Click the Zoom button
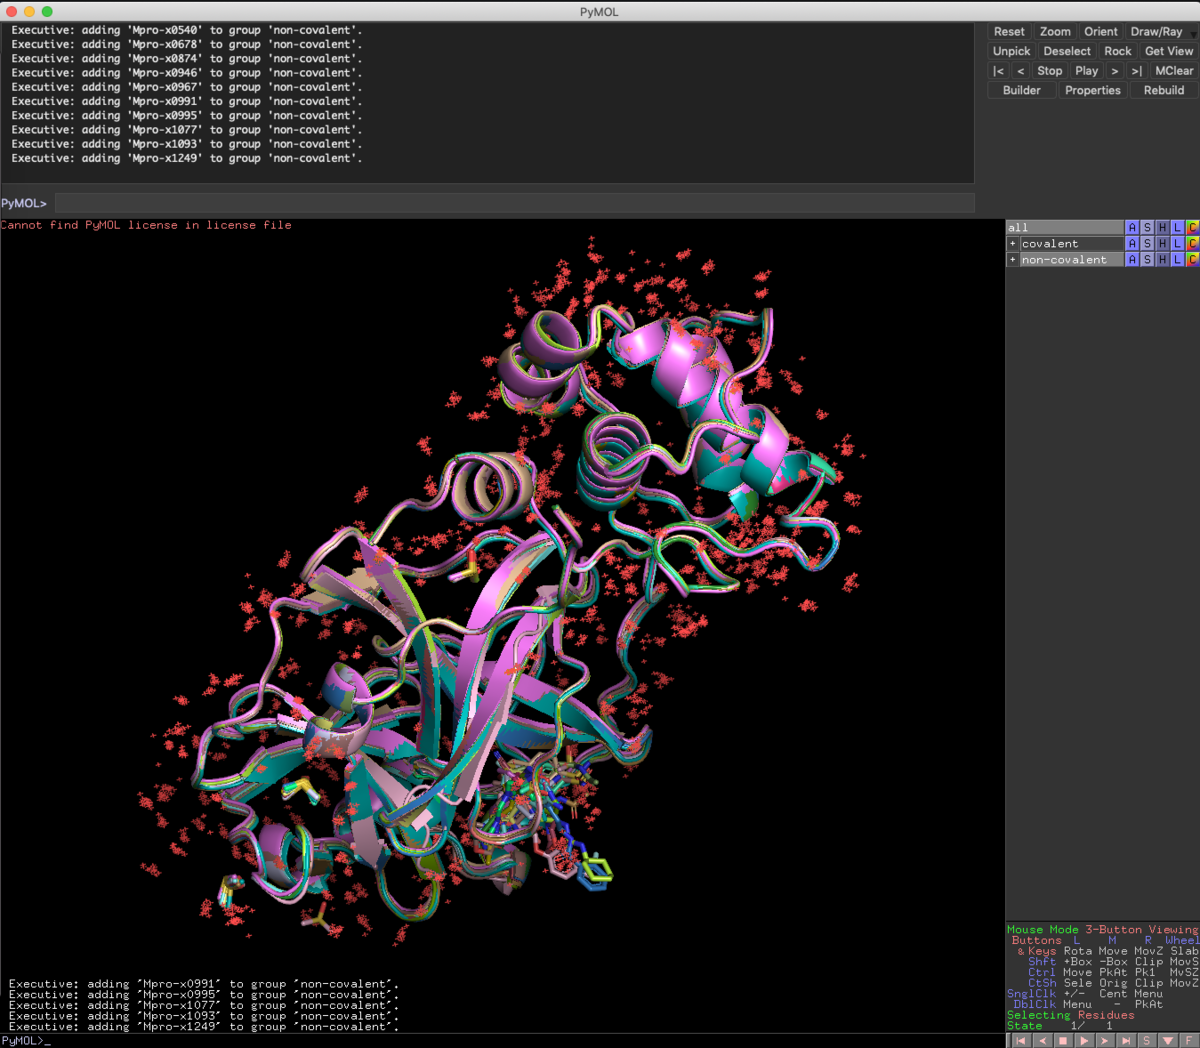Image resolution: width=1200 pixels, height=1048 pixels. coord(1055,32)
